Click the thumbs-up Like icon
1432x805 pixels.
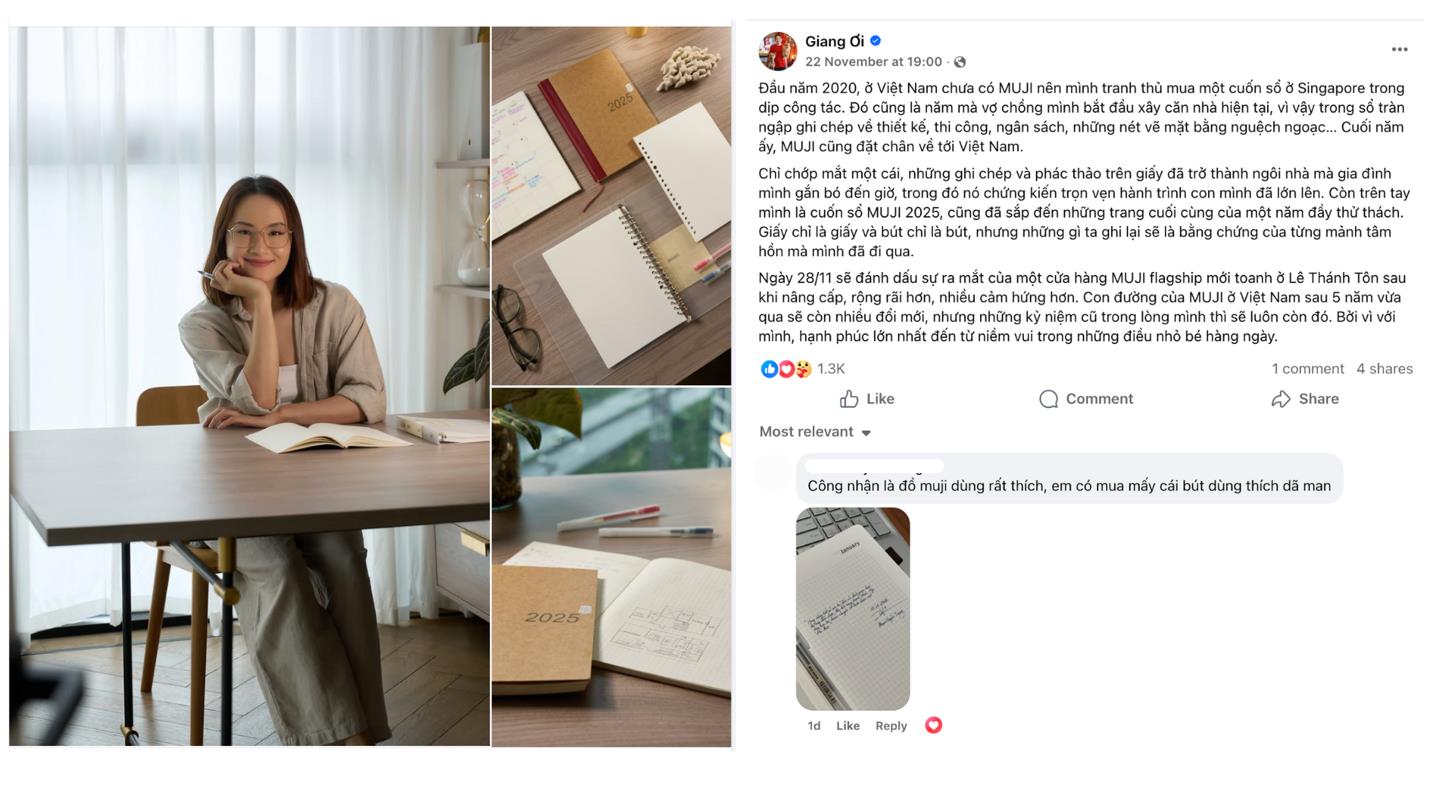[849, 399]
